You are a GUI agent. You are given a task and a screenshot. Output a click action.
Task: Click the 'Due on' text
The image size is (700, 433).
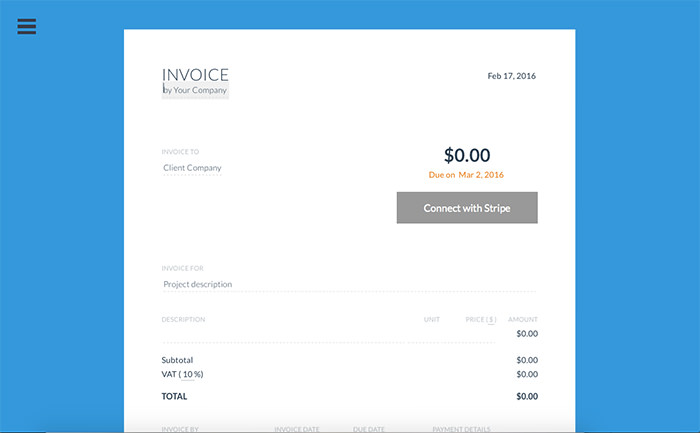point(442,175)
